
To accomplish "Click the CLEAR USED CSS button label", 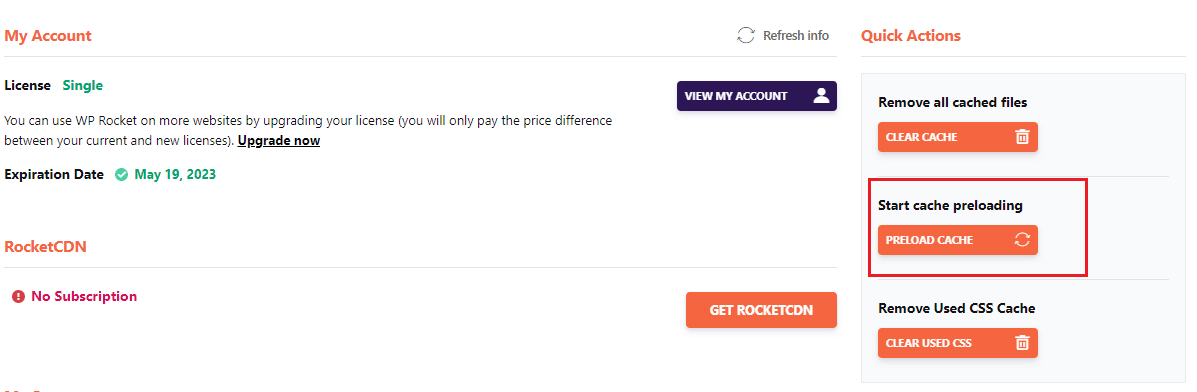I will click(928, 343).
